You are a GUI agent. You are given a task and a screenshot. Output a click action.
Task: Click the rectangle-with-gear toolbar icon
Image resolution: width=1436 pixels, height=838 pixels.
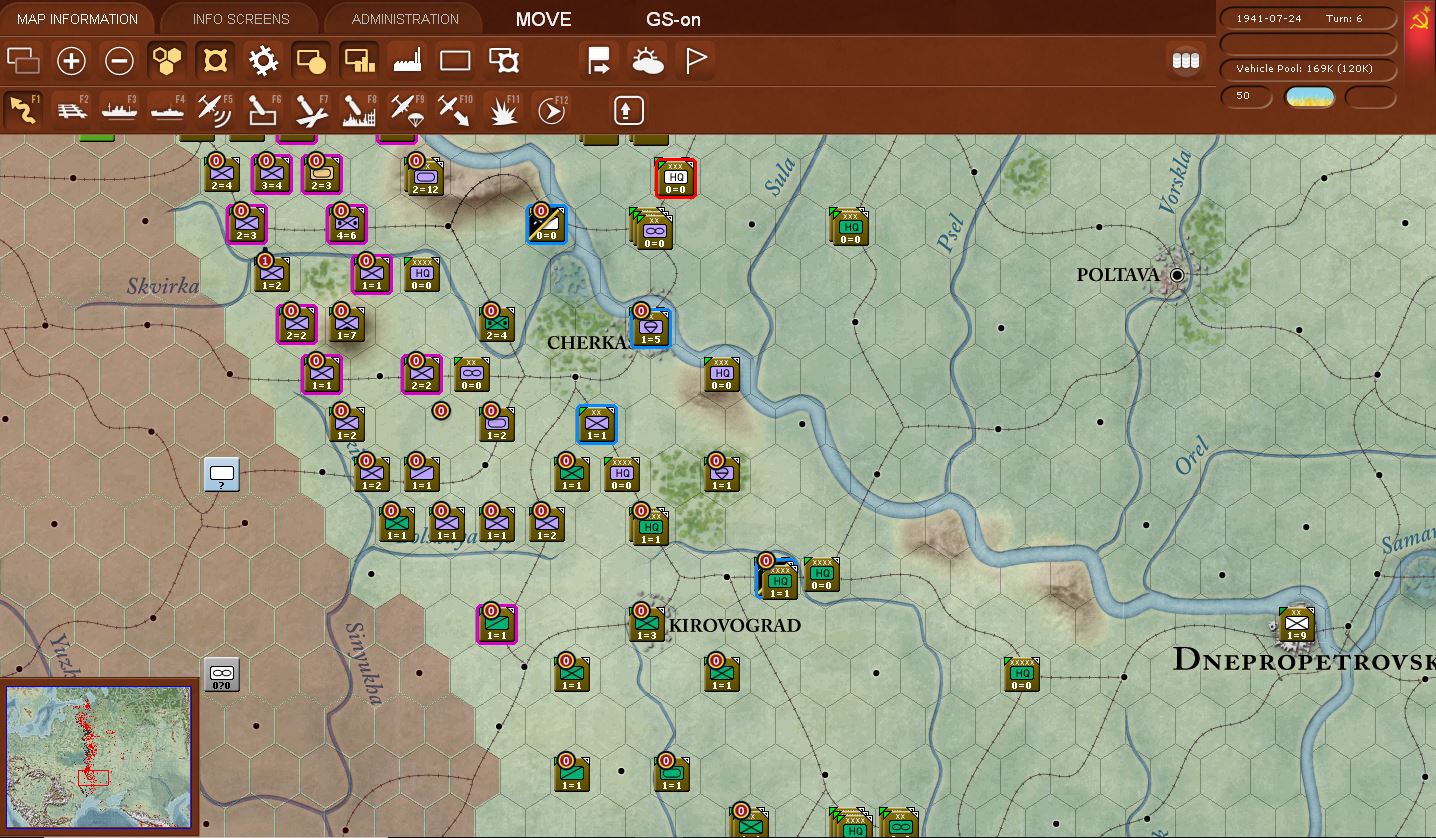pyautogui.click(x=503, y=61)
